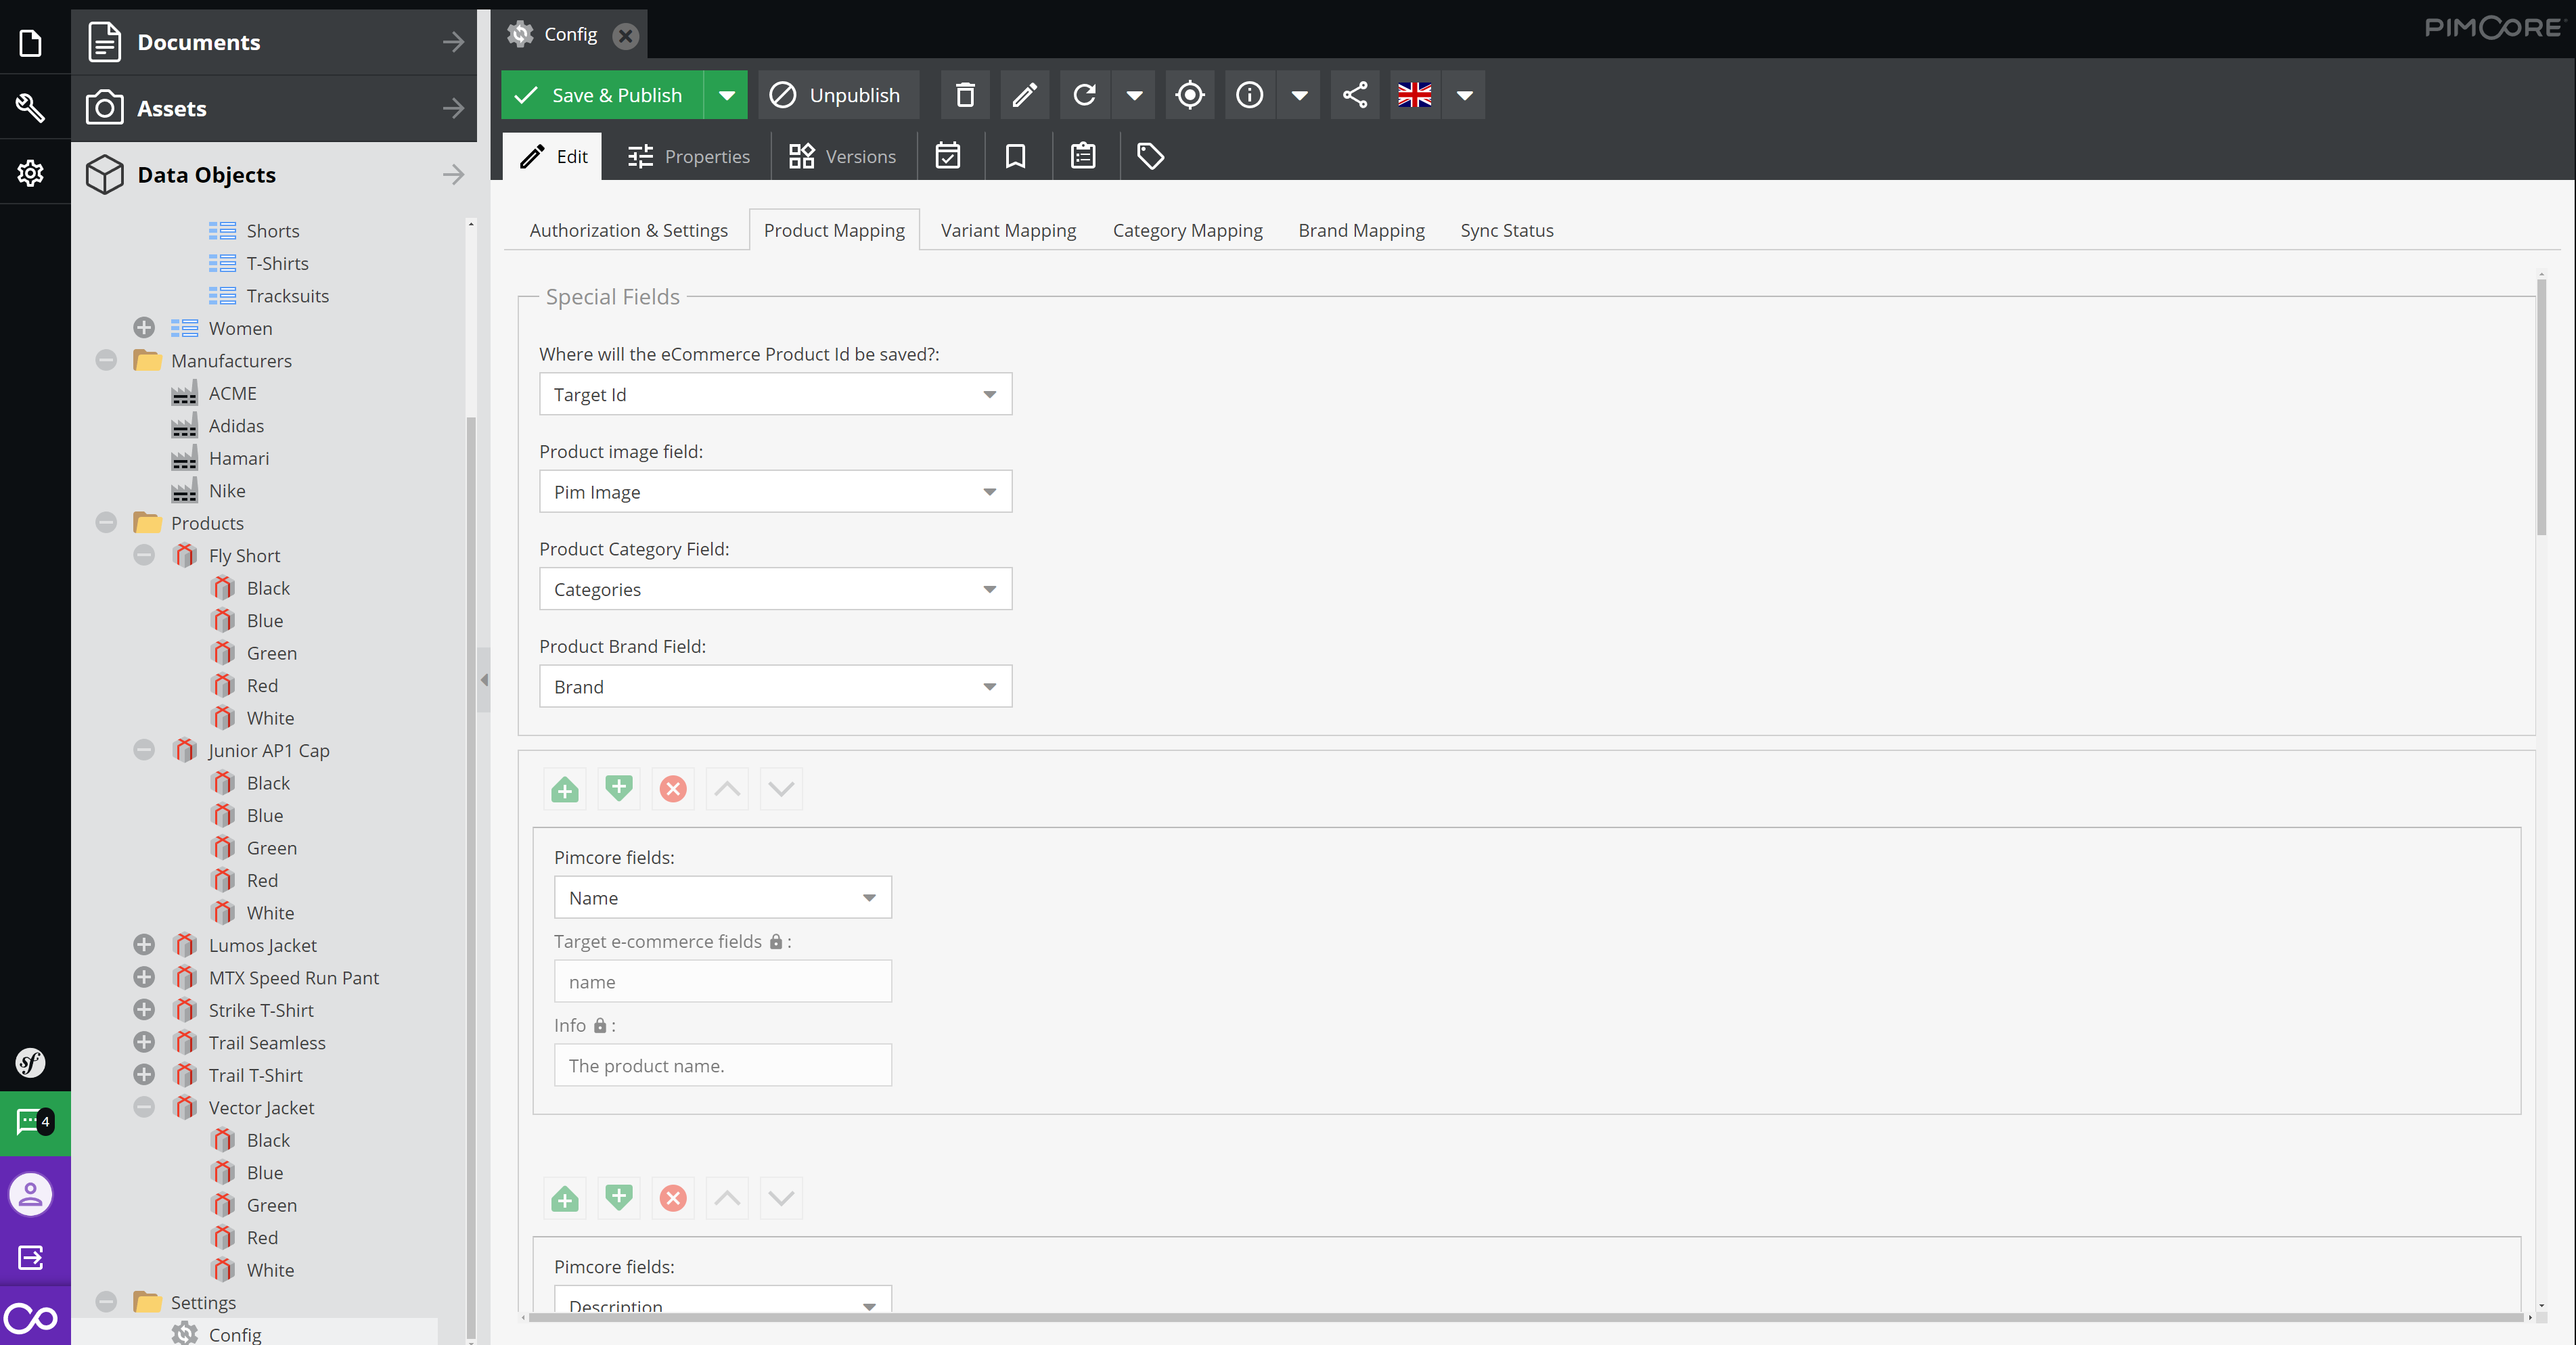This screenshot has height=1345, width=2576.
Task: Expand the Name Pimcore fields dropdown
Action: click(869, 897)
